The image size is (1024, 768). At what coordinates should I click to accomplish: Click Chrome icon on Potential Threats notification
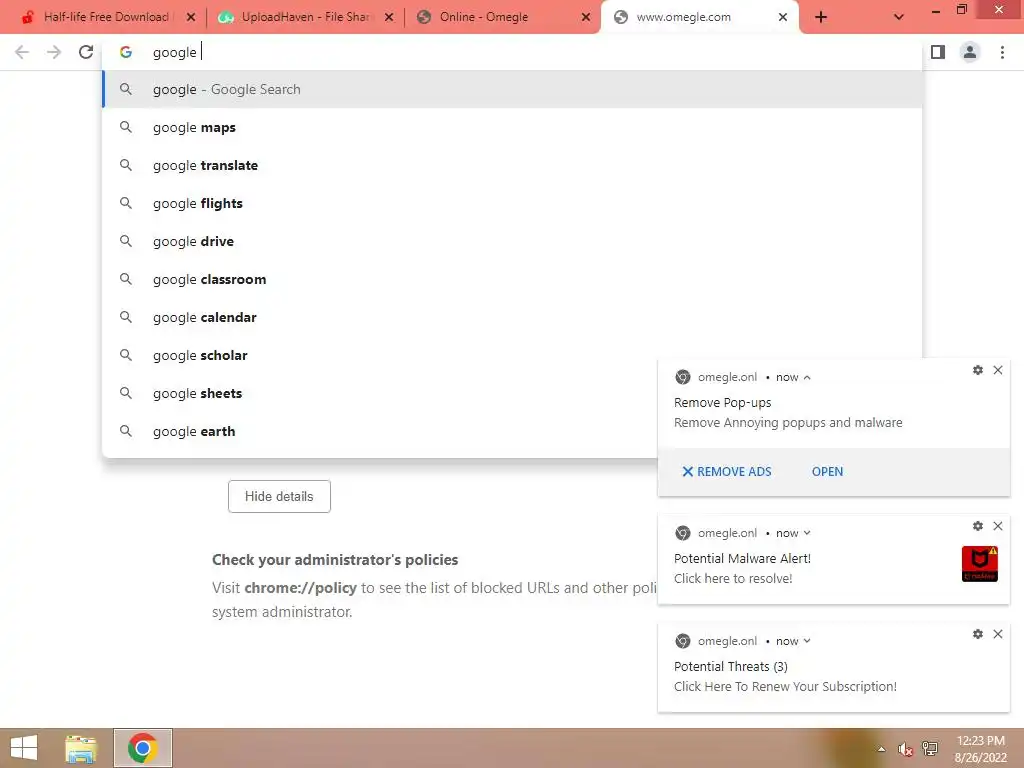tap(682, 641)
